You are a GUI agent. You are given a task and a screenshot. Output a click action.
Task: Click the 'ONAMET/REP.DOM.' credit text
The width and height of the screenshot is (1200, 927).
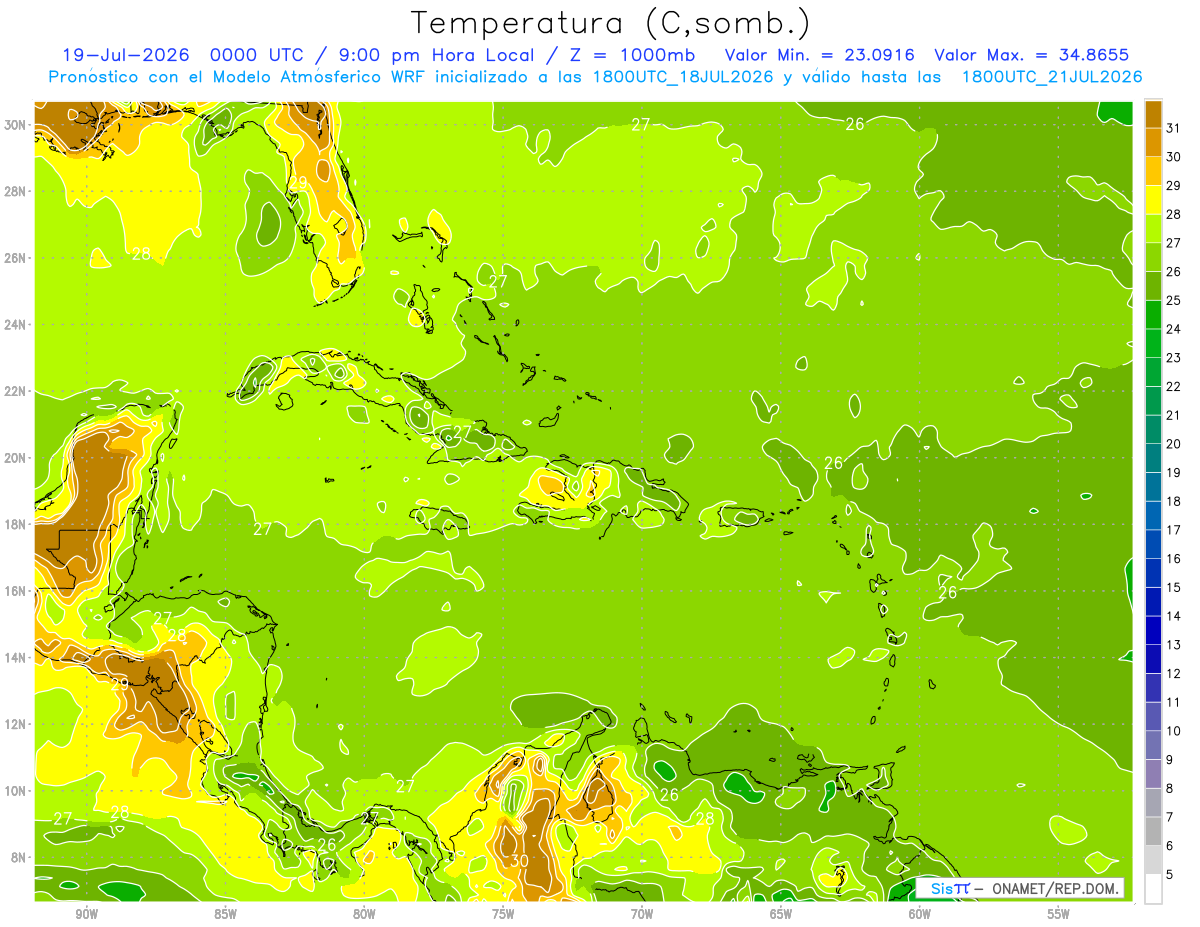1055,888
